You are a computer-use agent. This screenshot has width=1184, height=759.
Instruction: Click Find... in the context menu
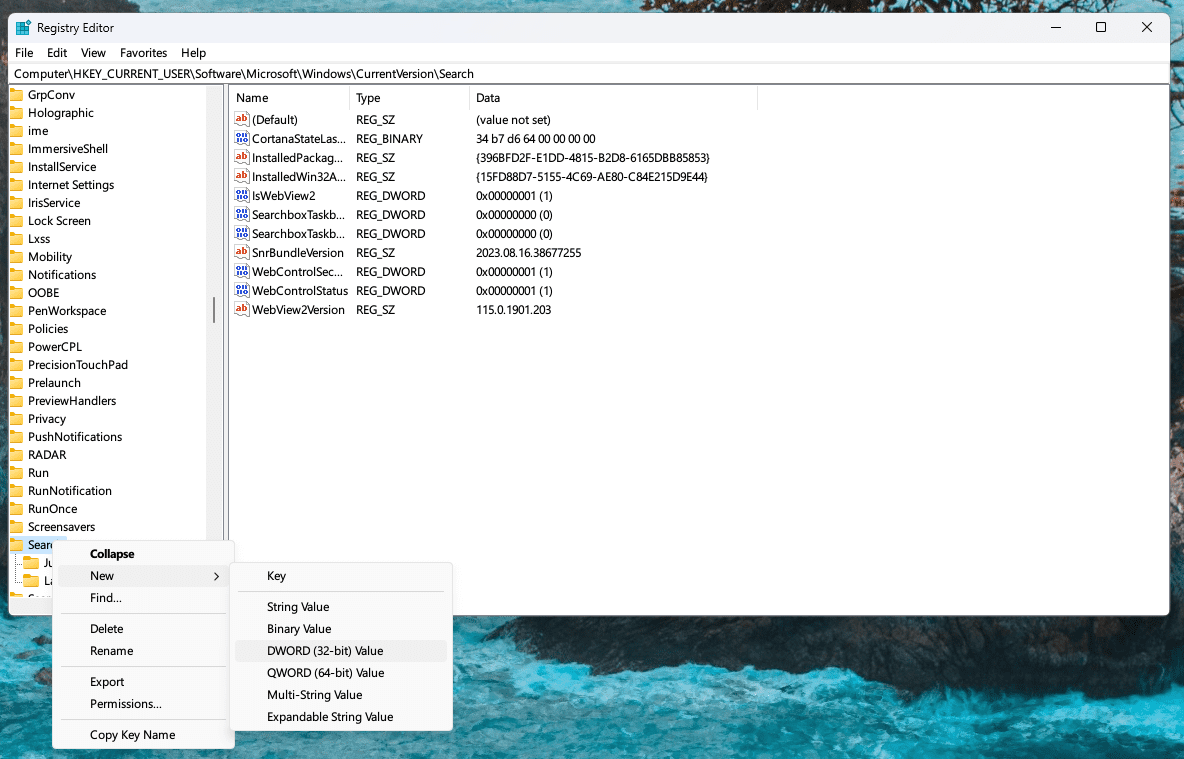click(143, 598)
